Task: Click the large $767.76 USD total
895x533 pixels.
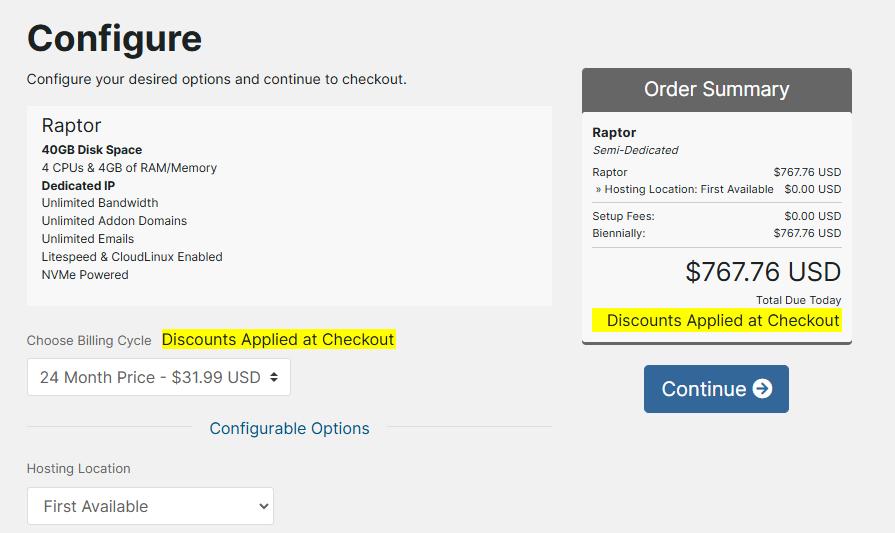Action: (763, 271)
